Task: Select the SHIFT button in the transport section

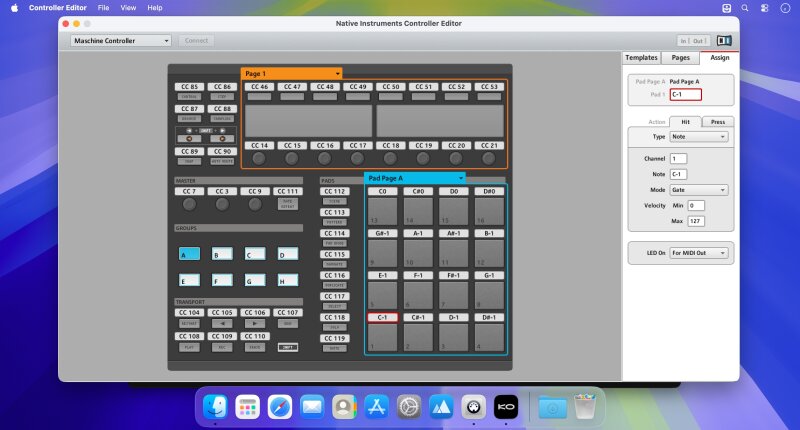Action: (x=288, y=347)
